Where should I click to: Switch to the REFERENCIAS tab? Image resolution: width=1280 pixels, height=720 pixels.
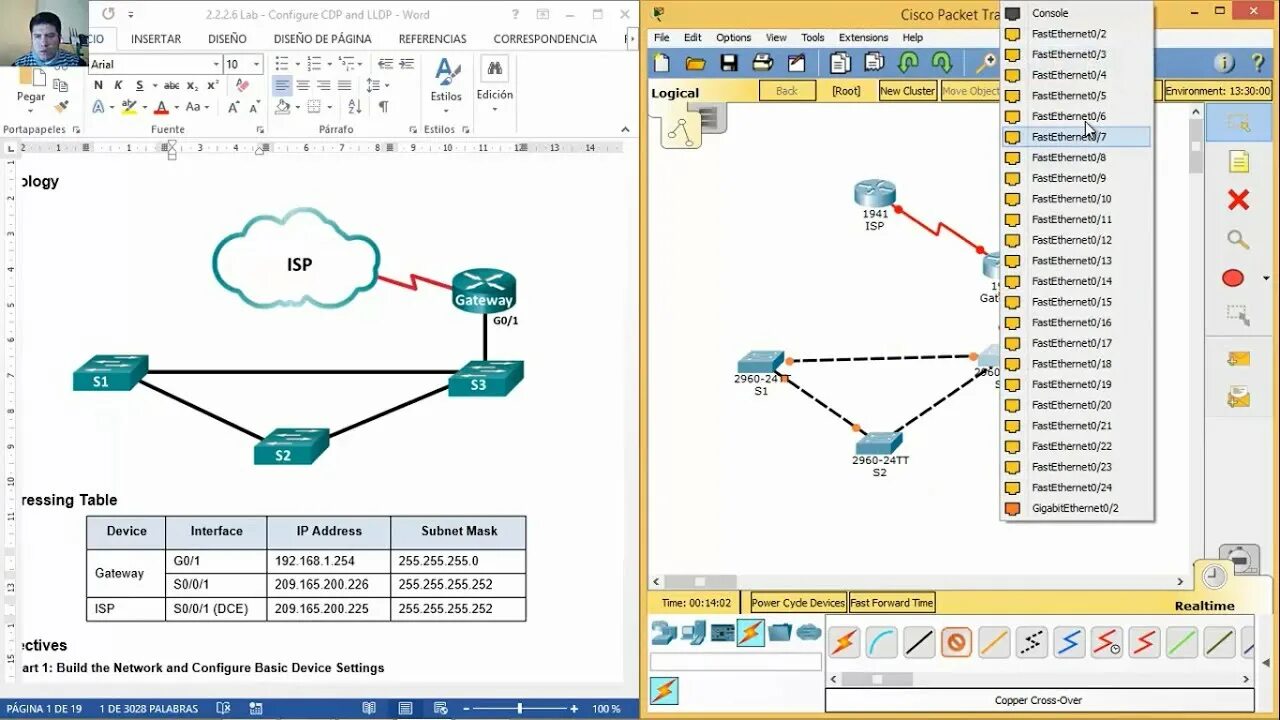tap(432, 39)
